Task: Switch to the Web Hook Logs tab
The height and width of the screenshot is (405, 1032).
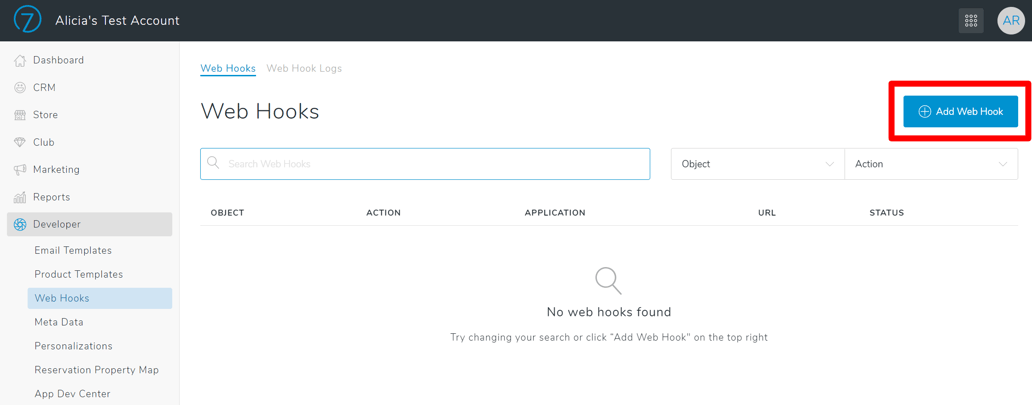Action: [x=304, y=68]
